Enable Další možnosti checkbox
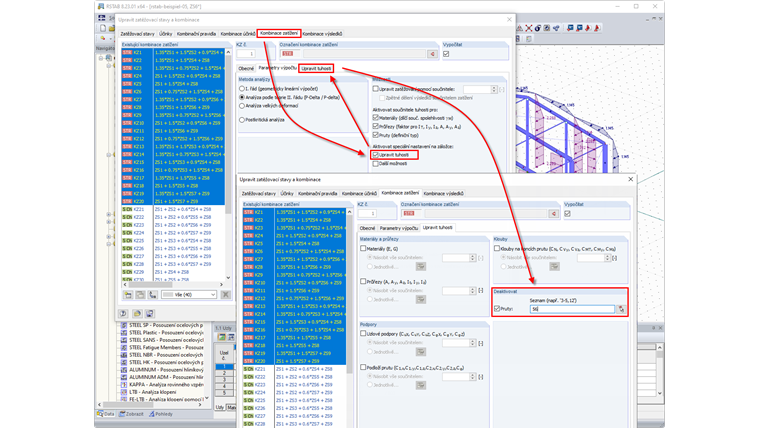Image resolution: width=760 pixels, height=428 pixels. [376, 164]
